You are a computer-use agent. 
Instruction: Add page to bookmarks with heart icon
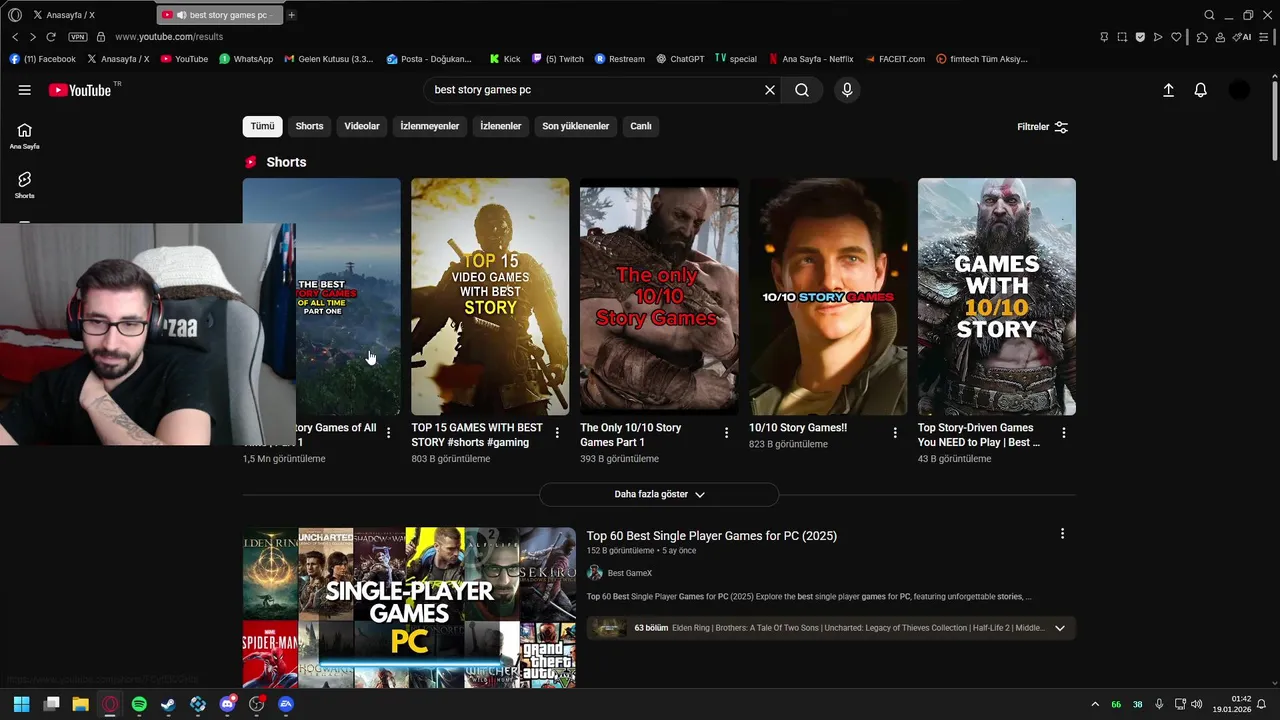[1176, 37]
